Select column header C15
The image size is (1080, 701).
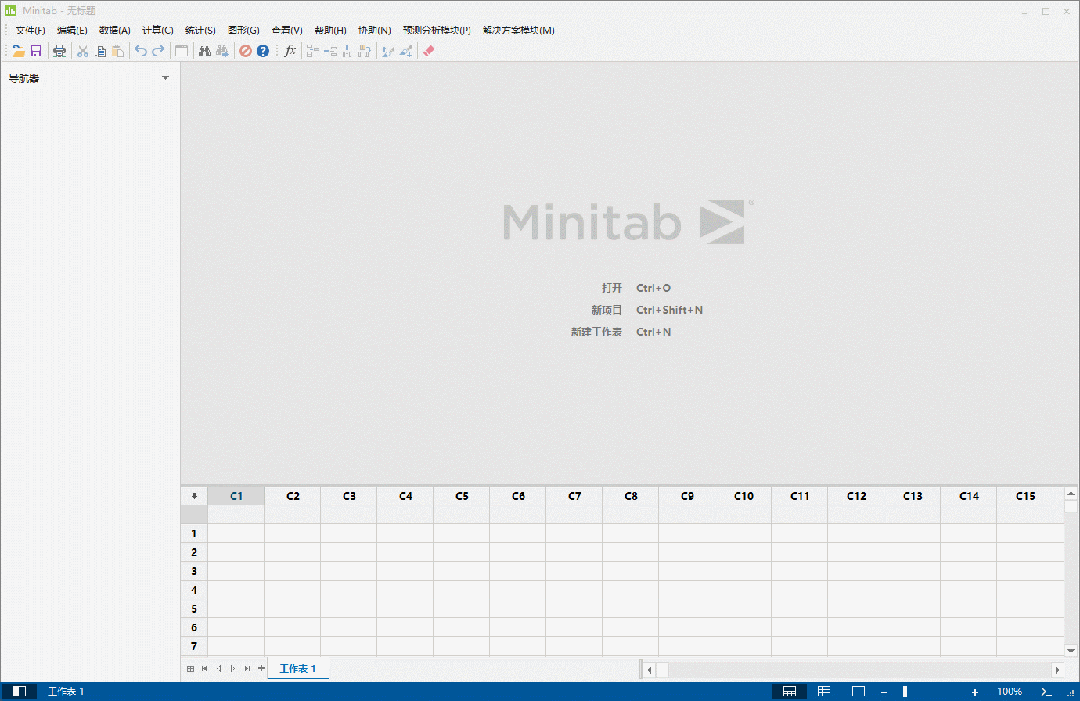point(1025,496)
